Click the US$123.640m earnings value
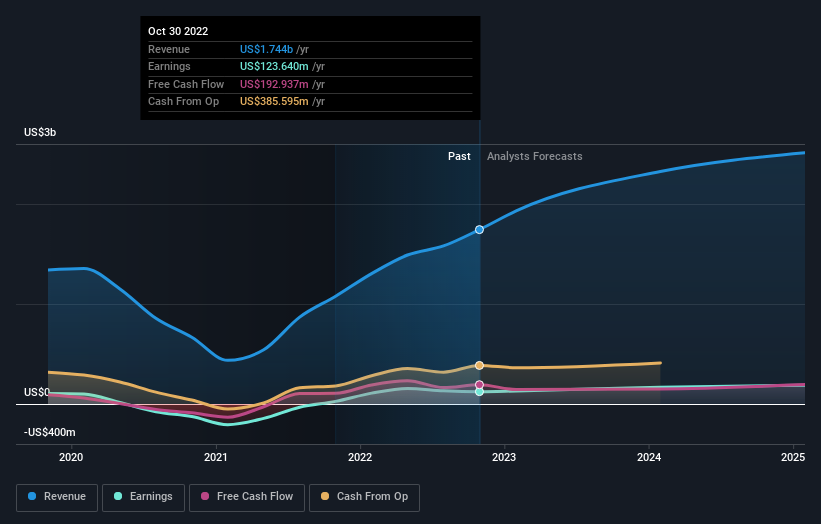The width and height of the screenshot is (821, 524). click(x=274, y=66)
